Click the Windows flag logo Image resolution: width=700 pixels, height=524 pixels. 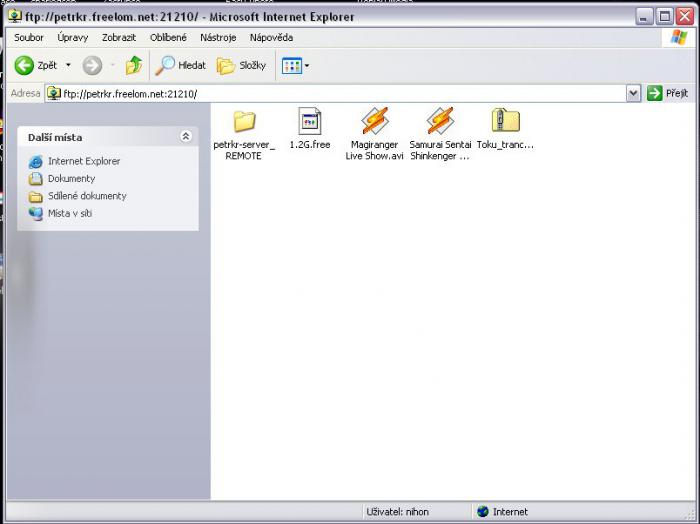click(679, 37)
